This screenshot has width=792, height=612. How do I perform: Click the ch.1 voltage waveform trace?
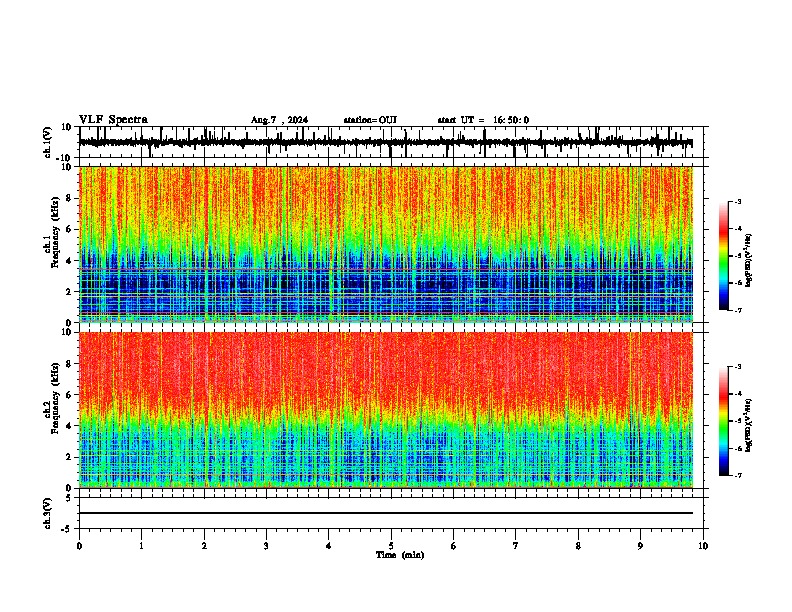click(x=386, y=143)
